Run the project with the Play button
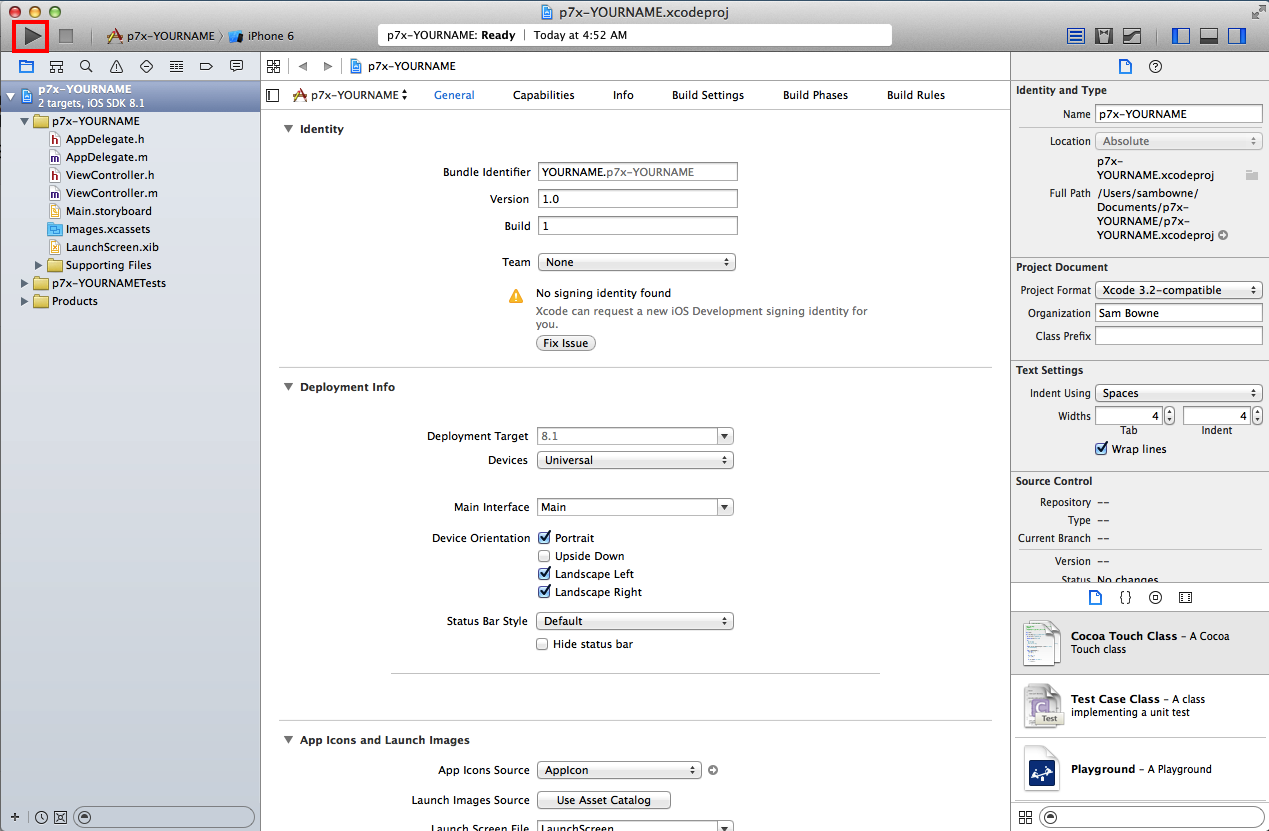The image size is (1269, 831). coord(33,36)
